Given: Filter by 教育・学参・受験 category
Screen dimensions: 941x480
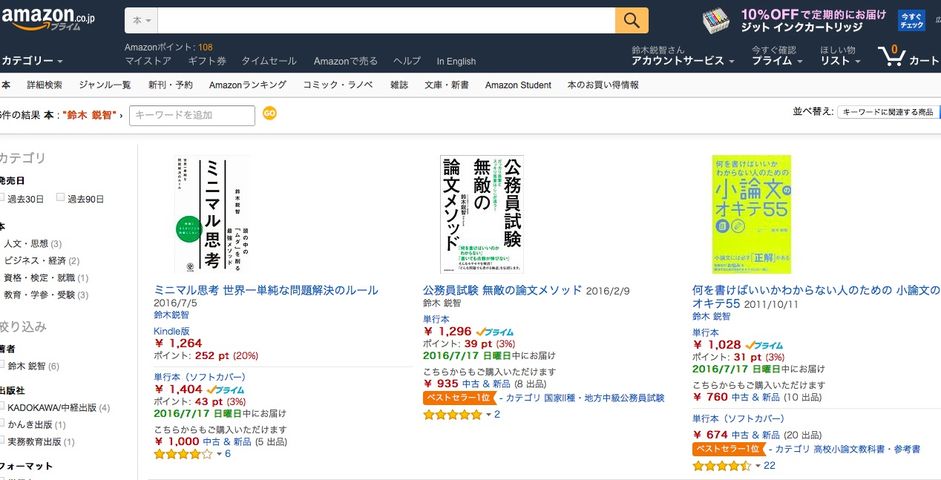Looking at the screenshot, I should [x=39, y=295].
